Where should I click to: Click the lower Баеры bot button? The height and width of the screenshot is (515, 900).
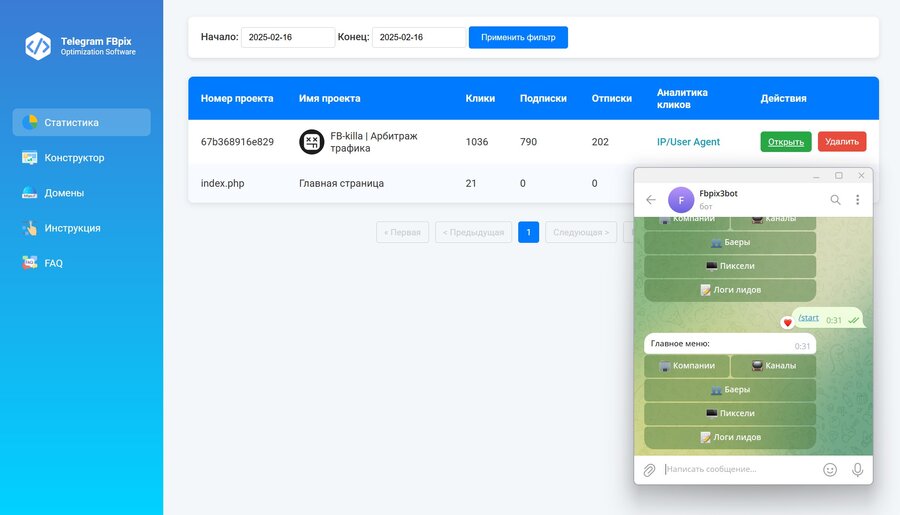coord(730,389)
